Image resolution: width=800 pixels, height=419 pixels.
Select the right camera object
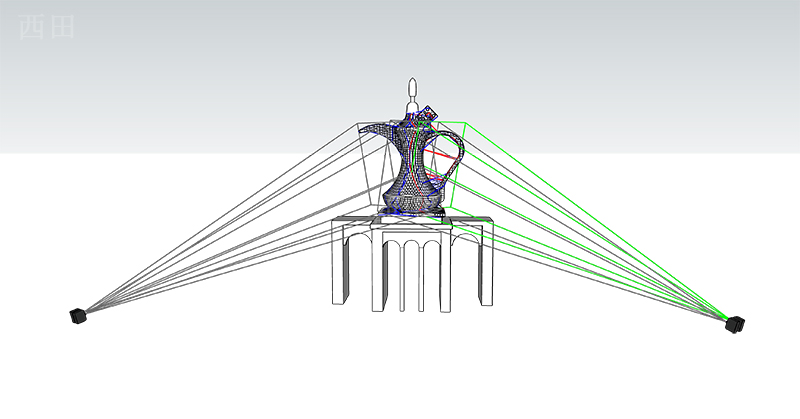(735, 324)
